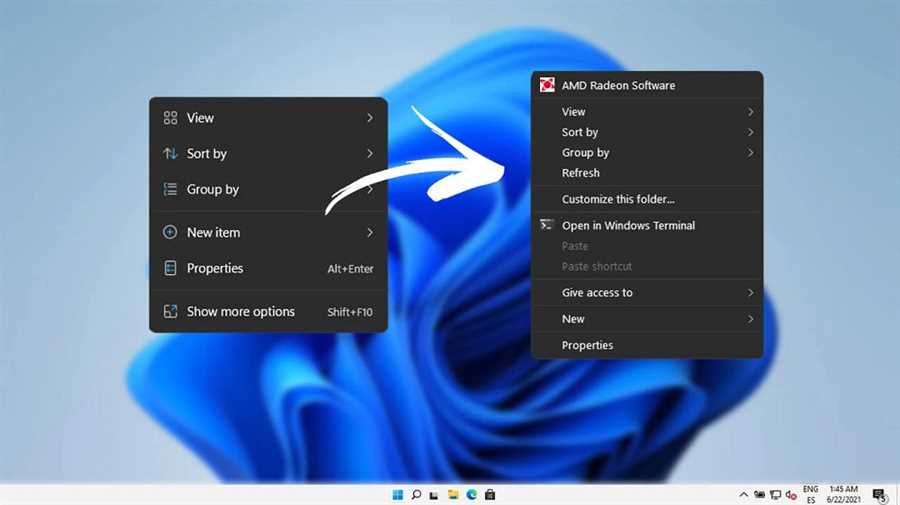The height and width of the screenshot is (505, 900).
Task: Click Sort by in the classic menu
Action: 580,132
